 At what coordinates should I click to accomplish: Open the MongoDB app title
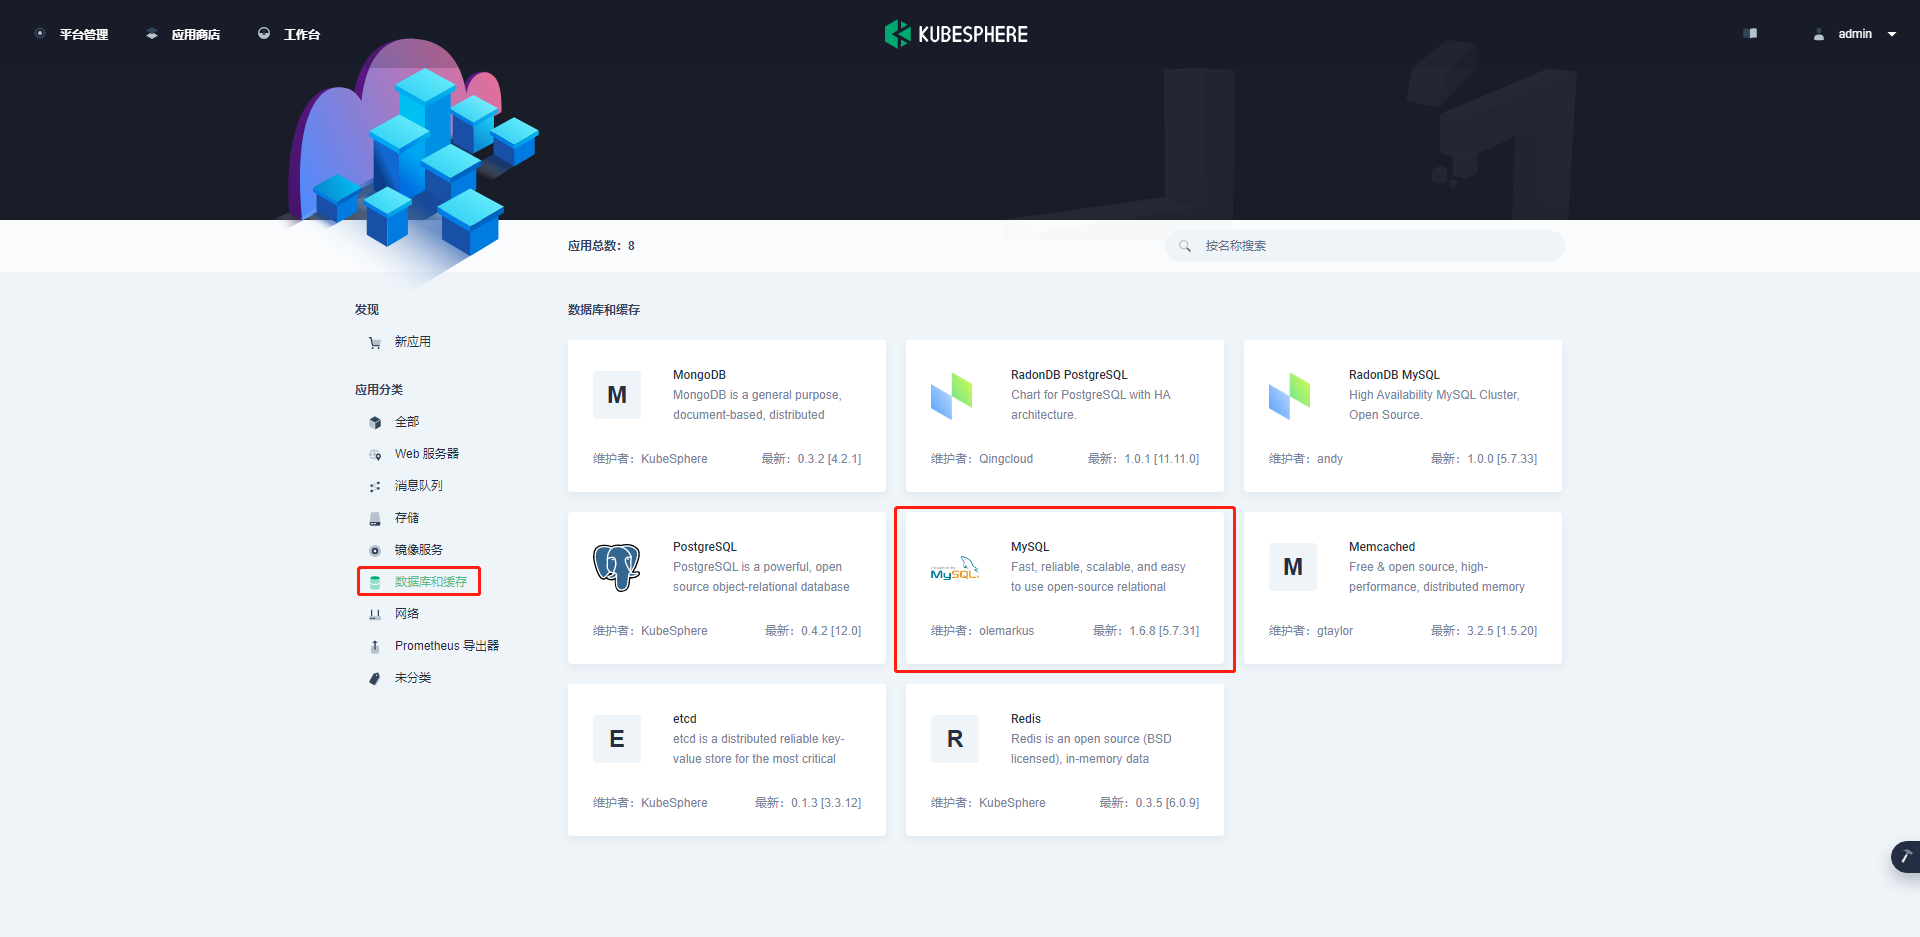(699, 375)
